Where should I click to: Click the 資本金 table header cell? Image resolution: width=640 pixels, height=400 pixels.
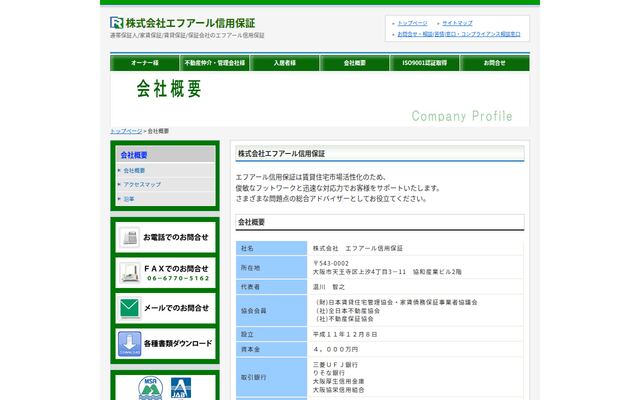point(271,349)
